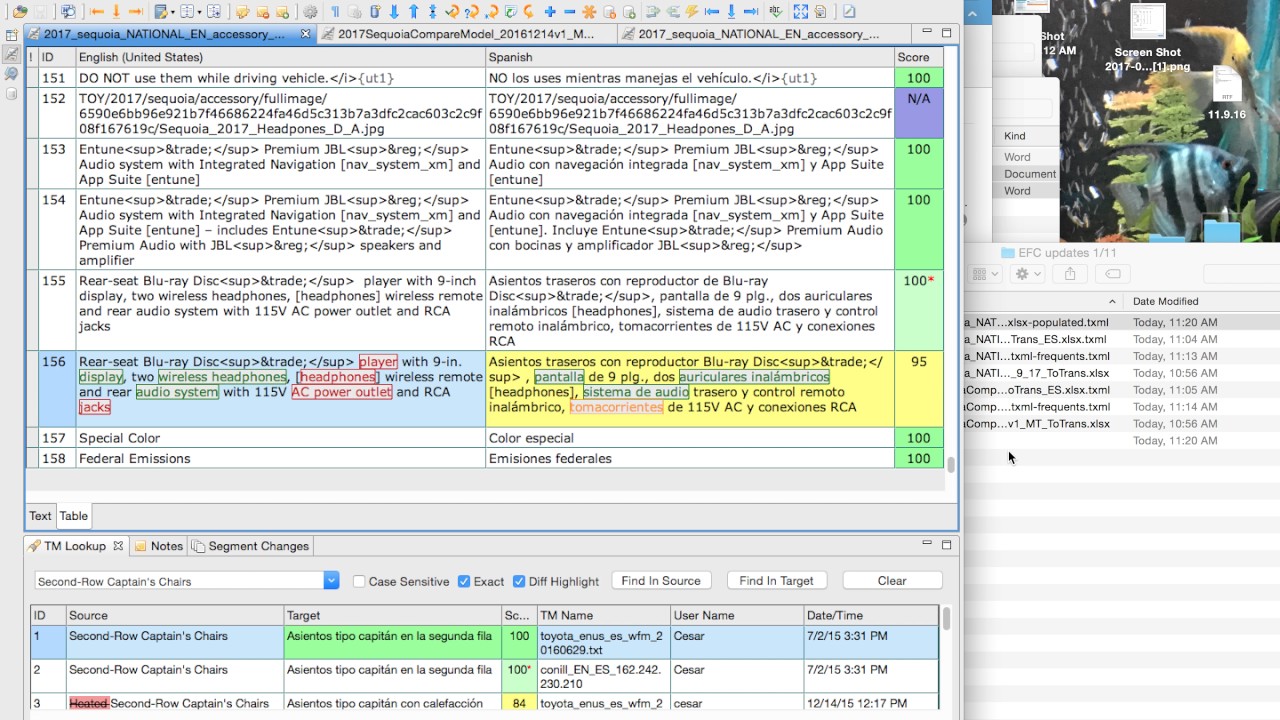Click the gray gear settings toolbar icon
Screen dimensions: 1280x720
click(310, 12)
